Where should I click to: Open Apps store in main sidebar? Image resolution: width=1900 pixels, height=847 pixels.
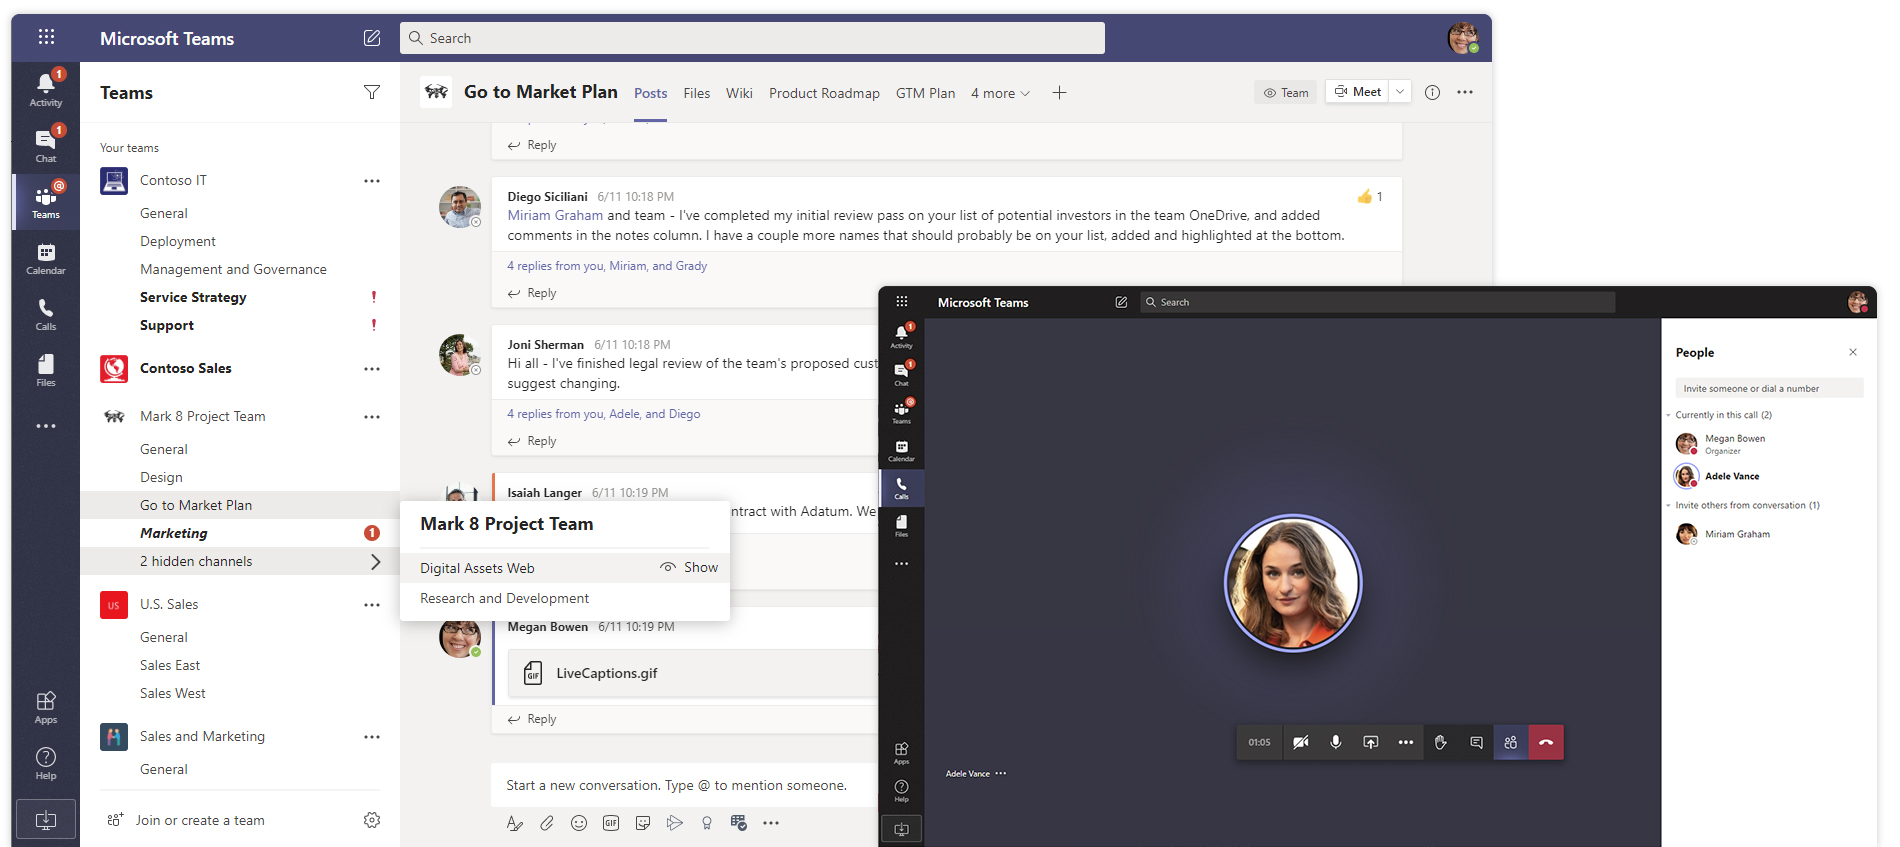pos(46,707)
